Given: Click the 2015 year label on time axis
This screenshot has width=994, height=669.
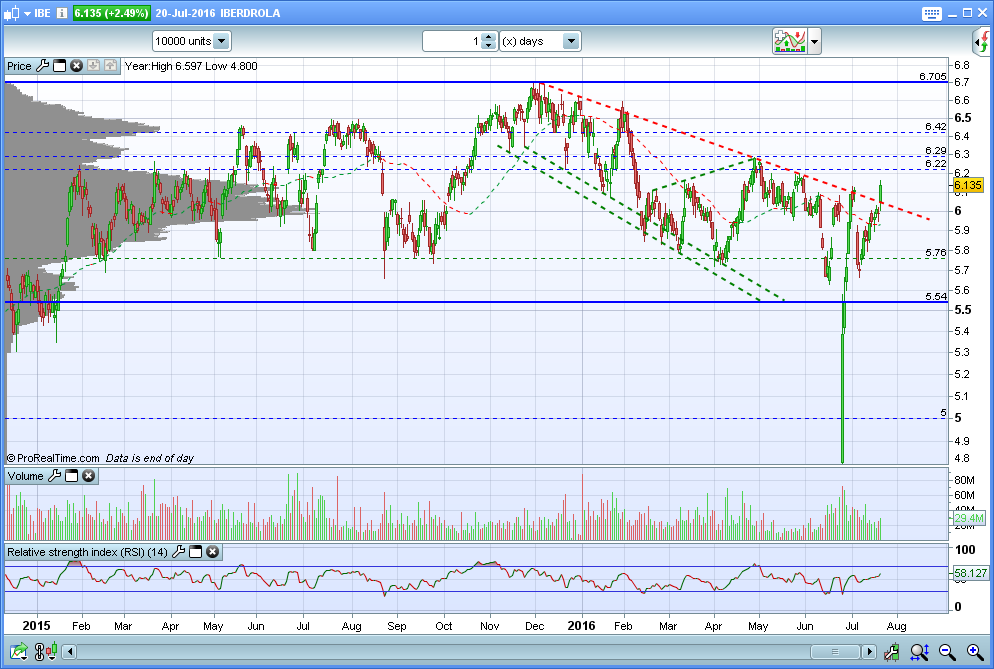Looking at the screenshot, I should click(x=36, y=625).
